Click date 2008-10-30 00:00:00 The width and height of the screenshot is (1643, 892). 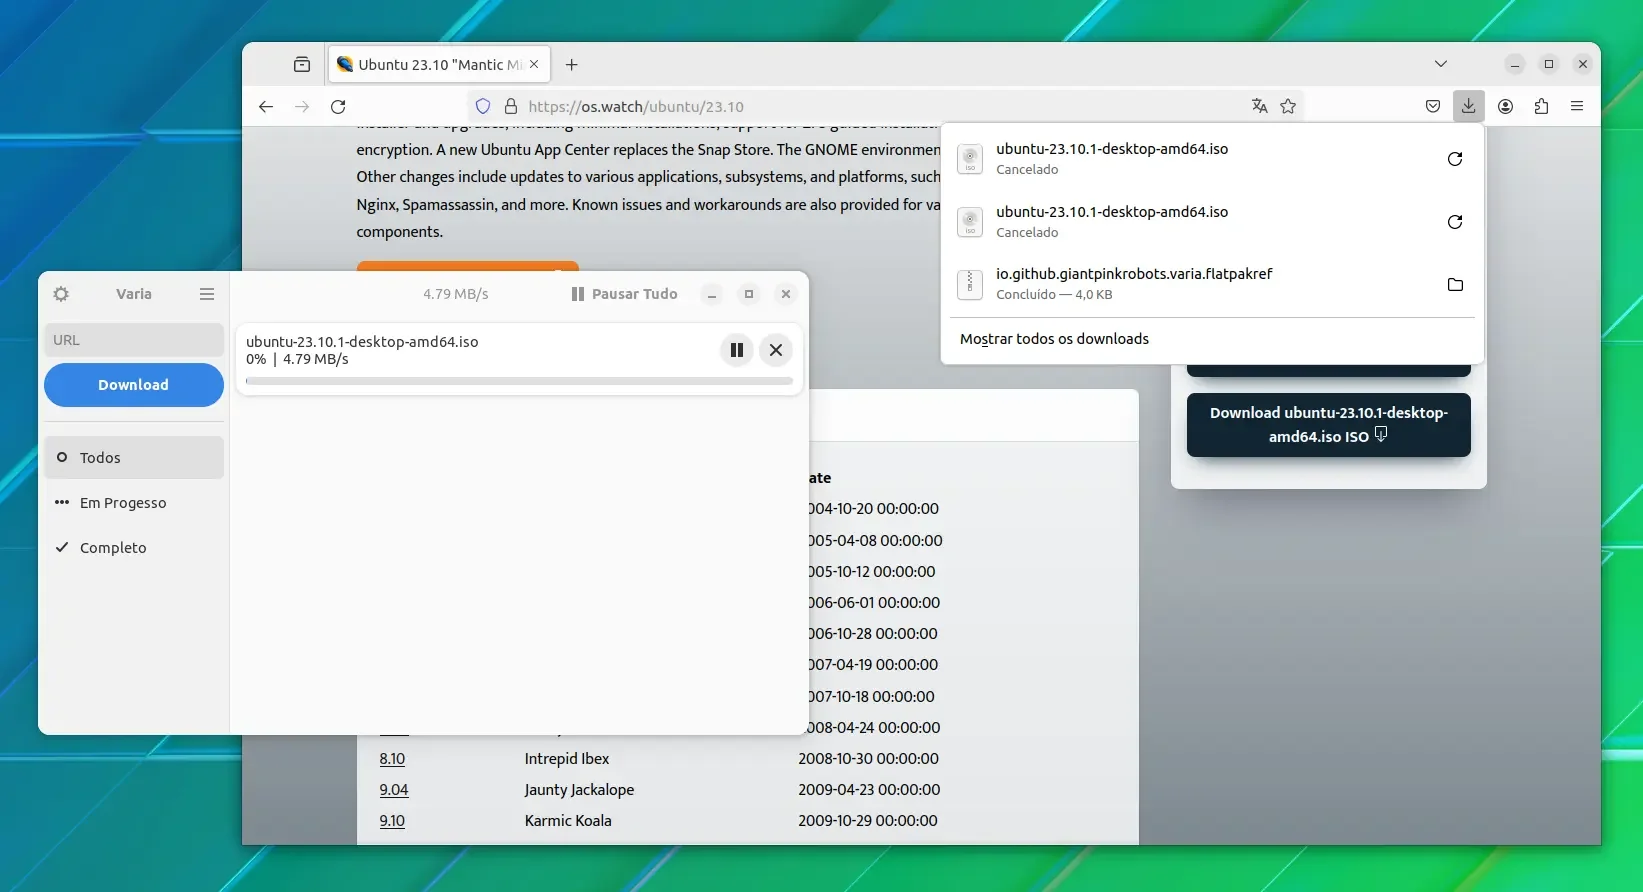pos(868,759)
